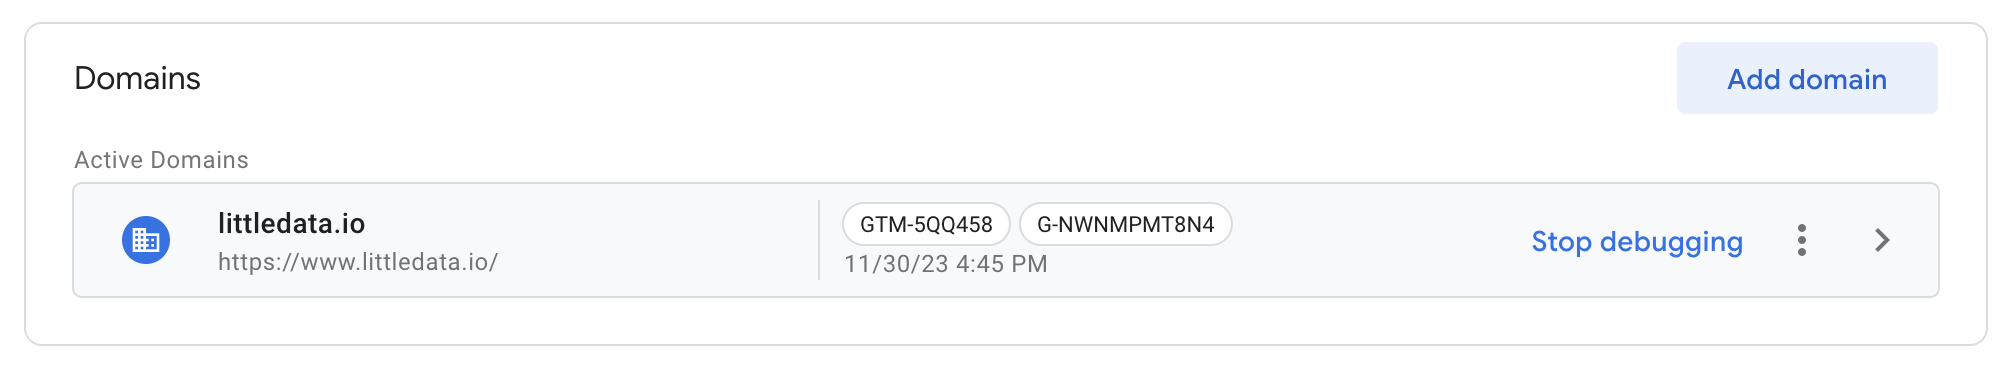Viewport: 2004px width, 372px height.
Task: Click the littledata.io domain name
Action: [x=291, y=223]
